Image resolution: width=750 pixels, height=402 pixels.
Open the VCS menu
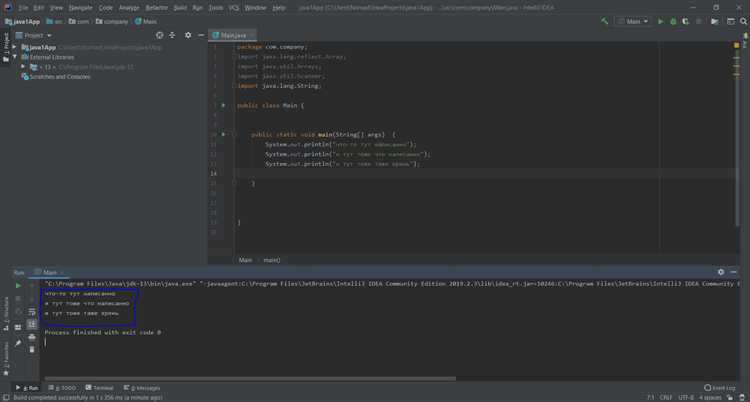(233, 8)
